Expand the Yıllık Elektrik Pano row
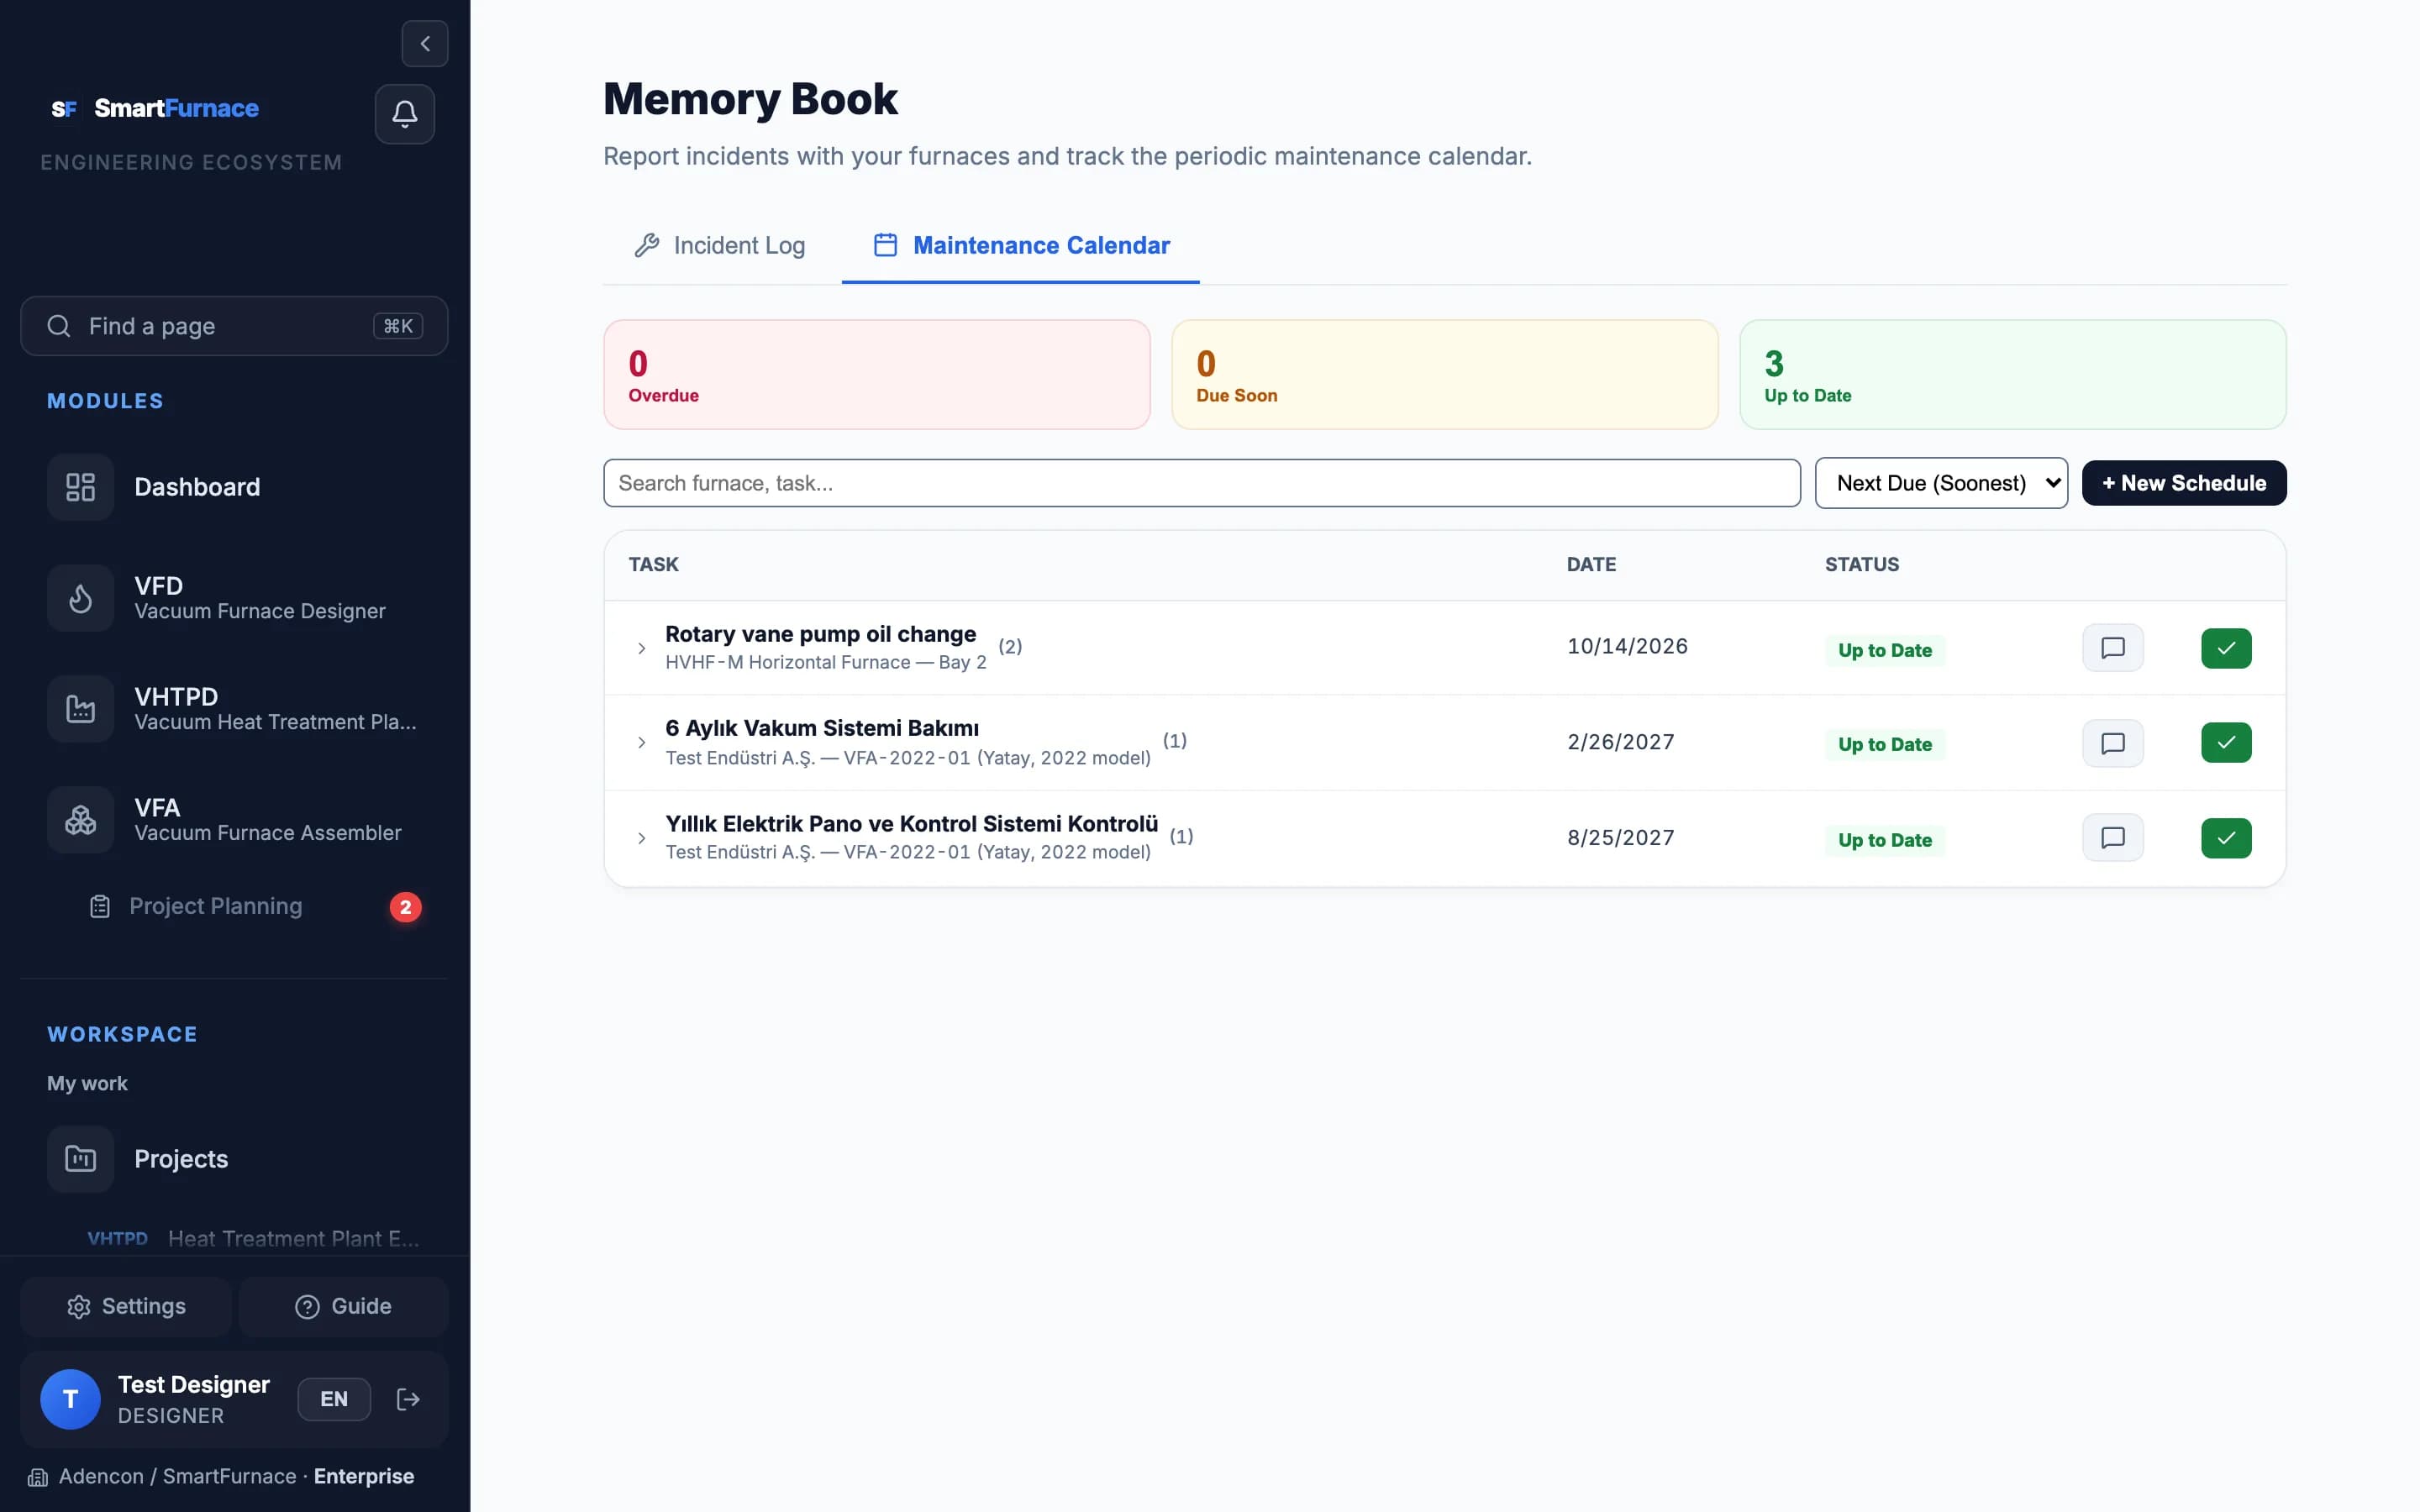This screenshot has height=1512, width=2420. pos(642,838)
